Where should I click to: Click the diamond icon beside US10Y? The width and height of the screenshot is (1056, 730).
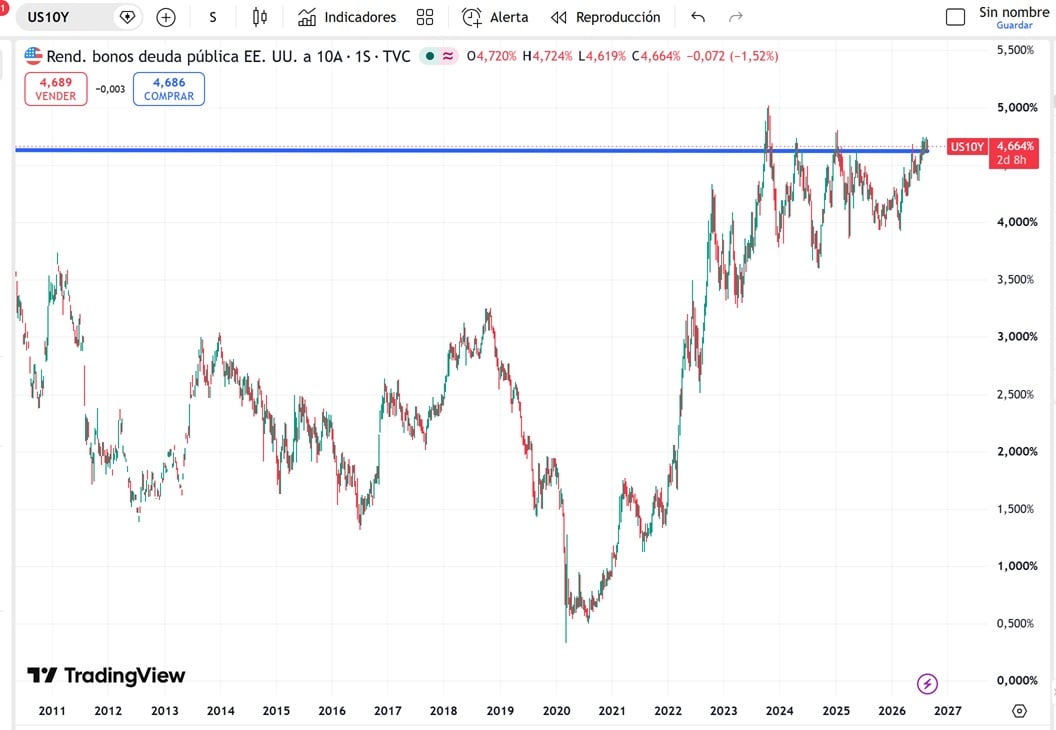click(x=127, y=17)
